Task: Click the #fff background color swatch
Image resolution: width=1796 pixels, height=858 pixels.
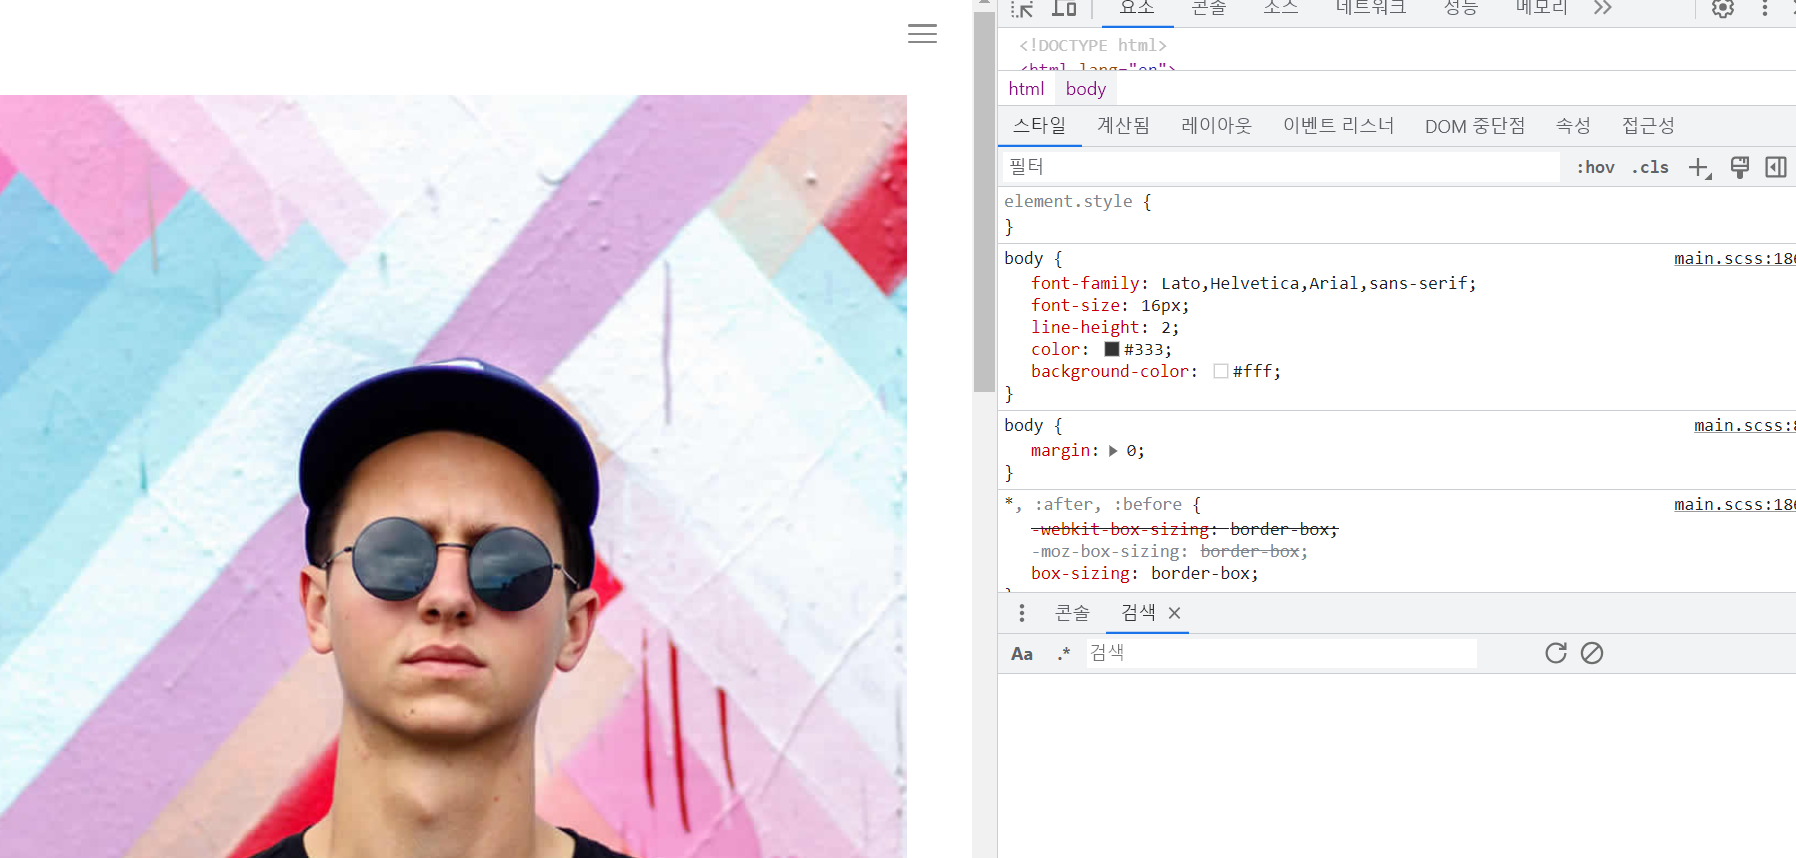Action: (1220, 371)
